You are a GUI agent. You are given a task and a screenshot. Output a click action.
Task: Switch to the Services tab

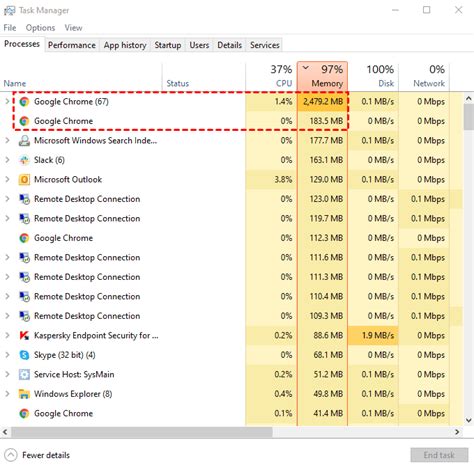click(x=265, y=45)
